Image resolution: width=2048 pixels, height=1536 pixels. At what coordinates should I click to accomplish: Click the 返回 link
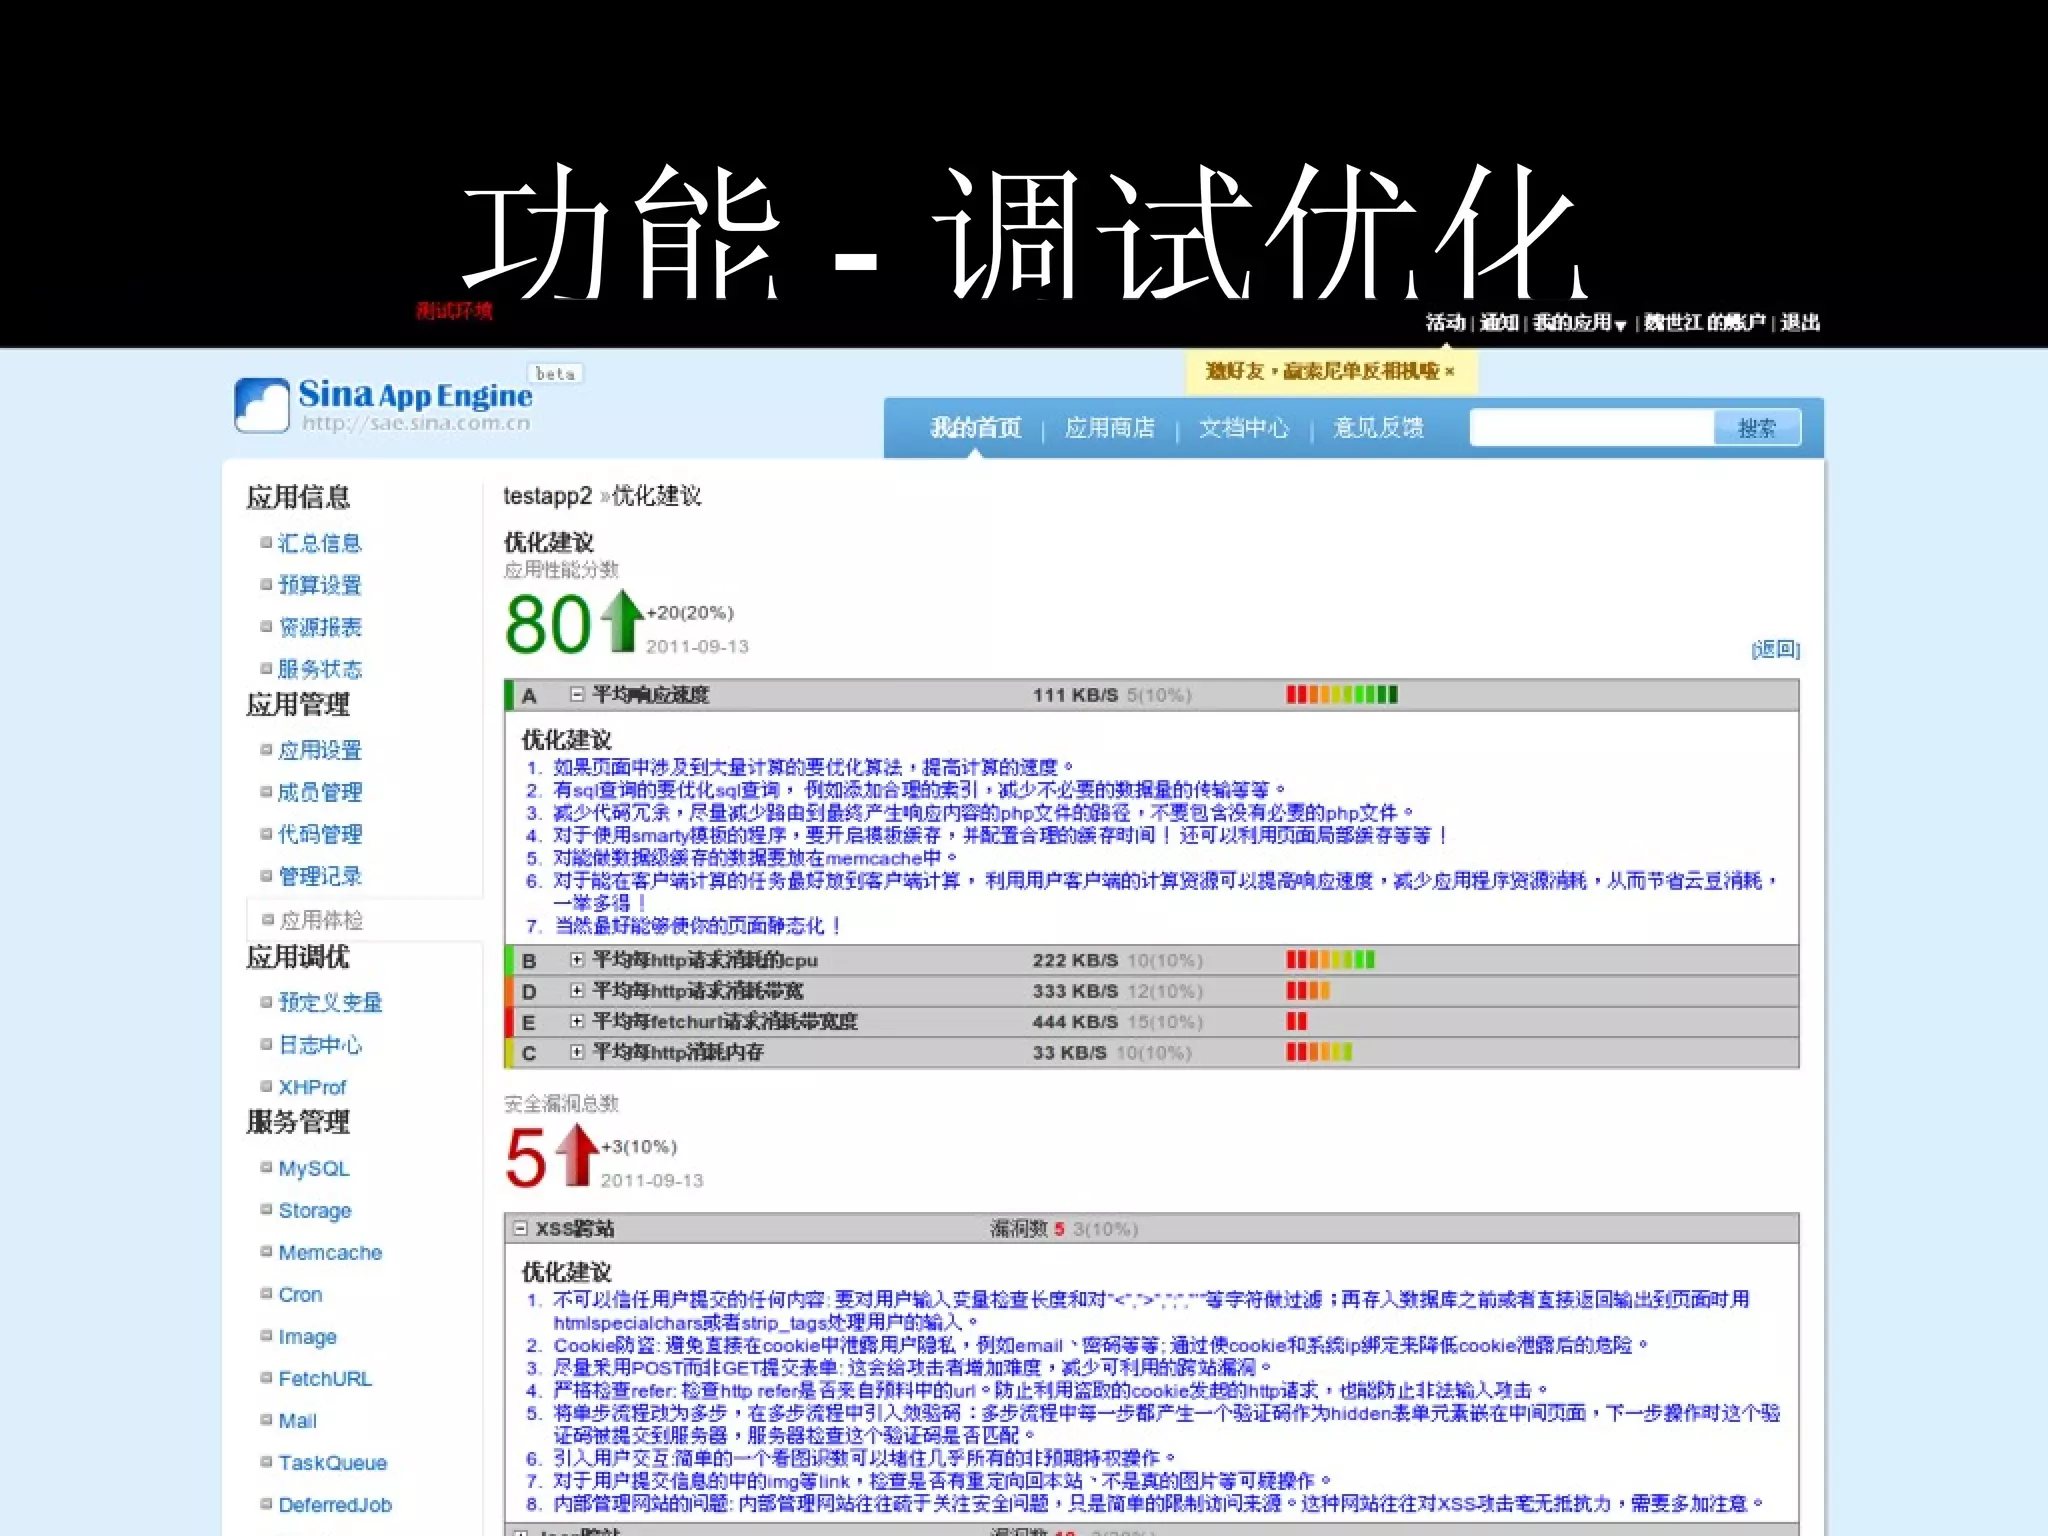coord(1775,650)
